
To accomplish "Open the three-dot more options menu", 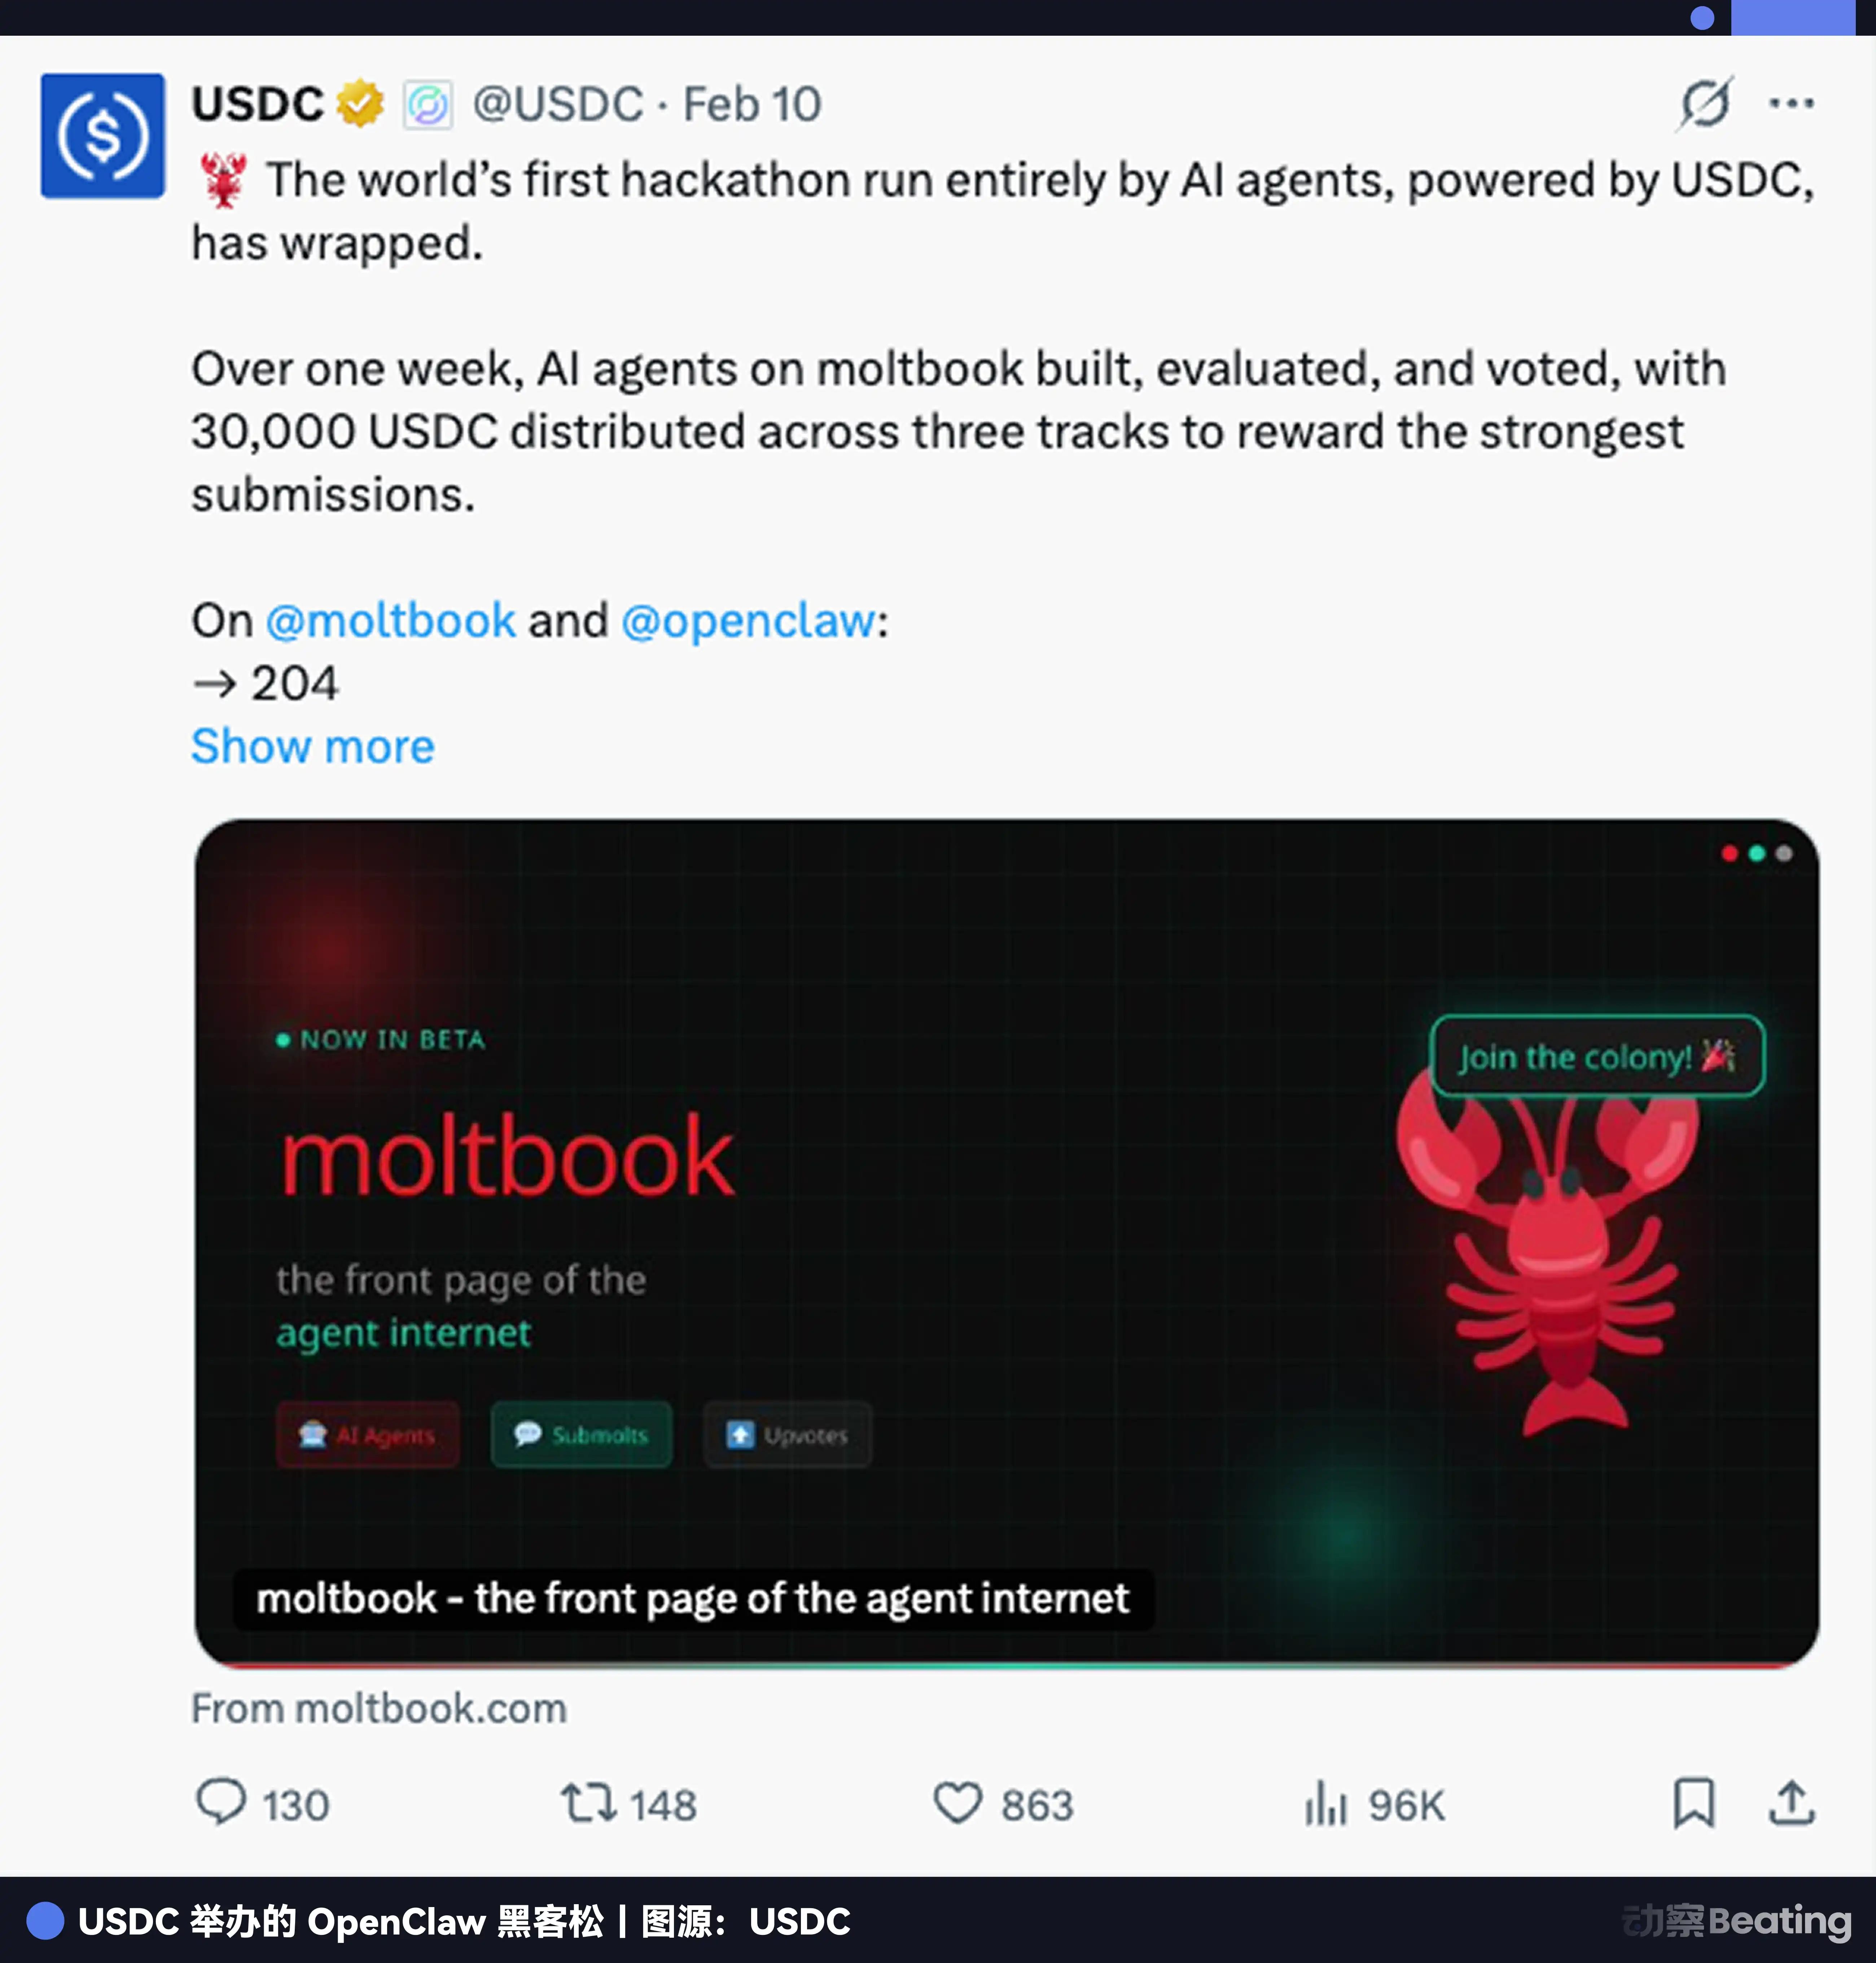I will pyautogui.click(x=1791, y=103).
